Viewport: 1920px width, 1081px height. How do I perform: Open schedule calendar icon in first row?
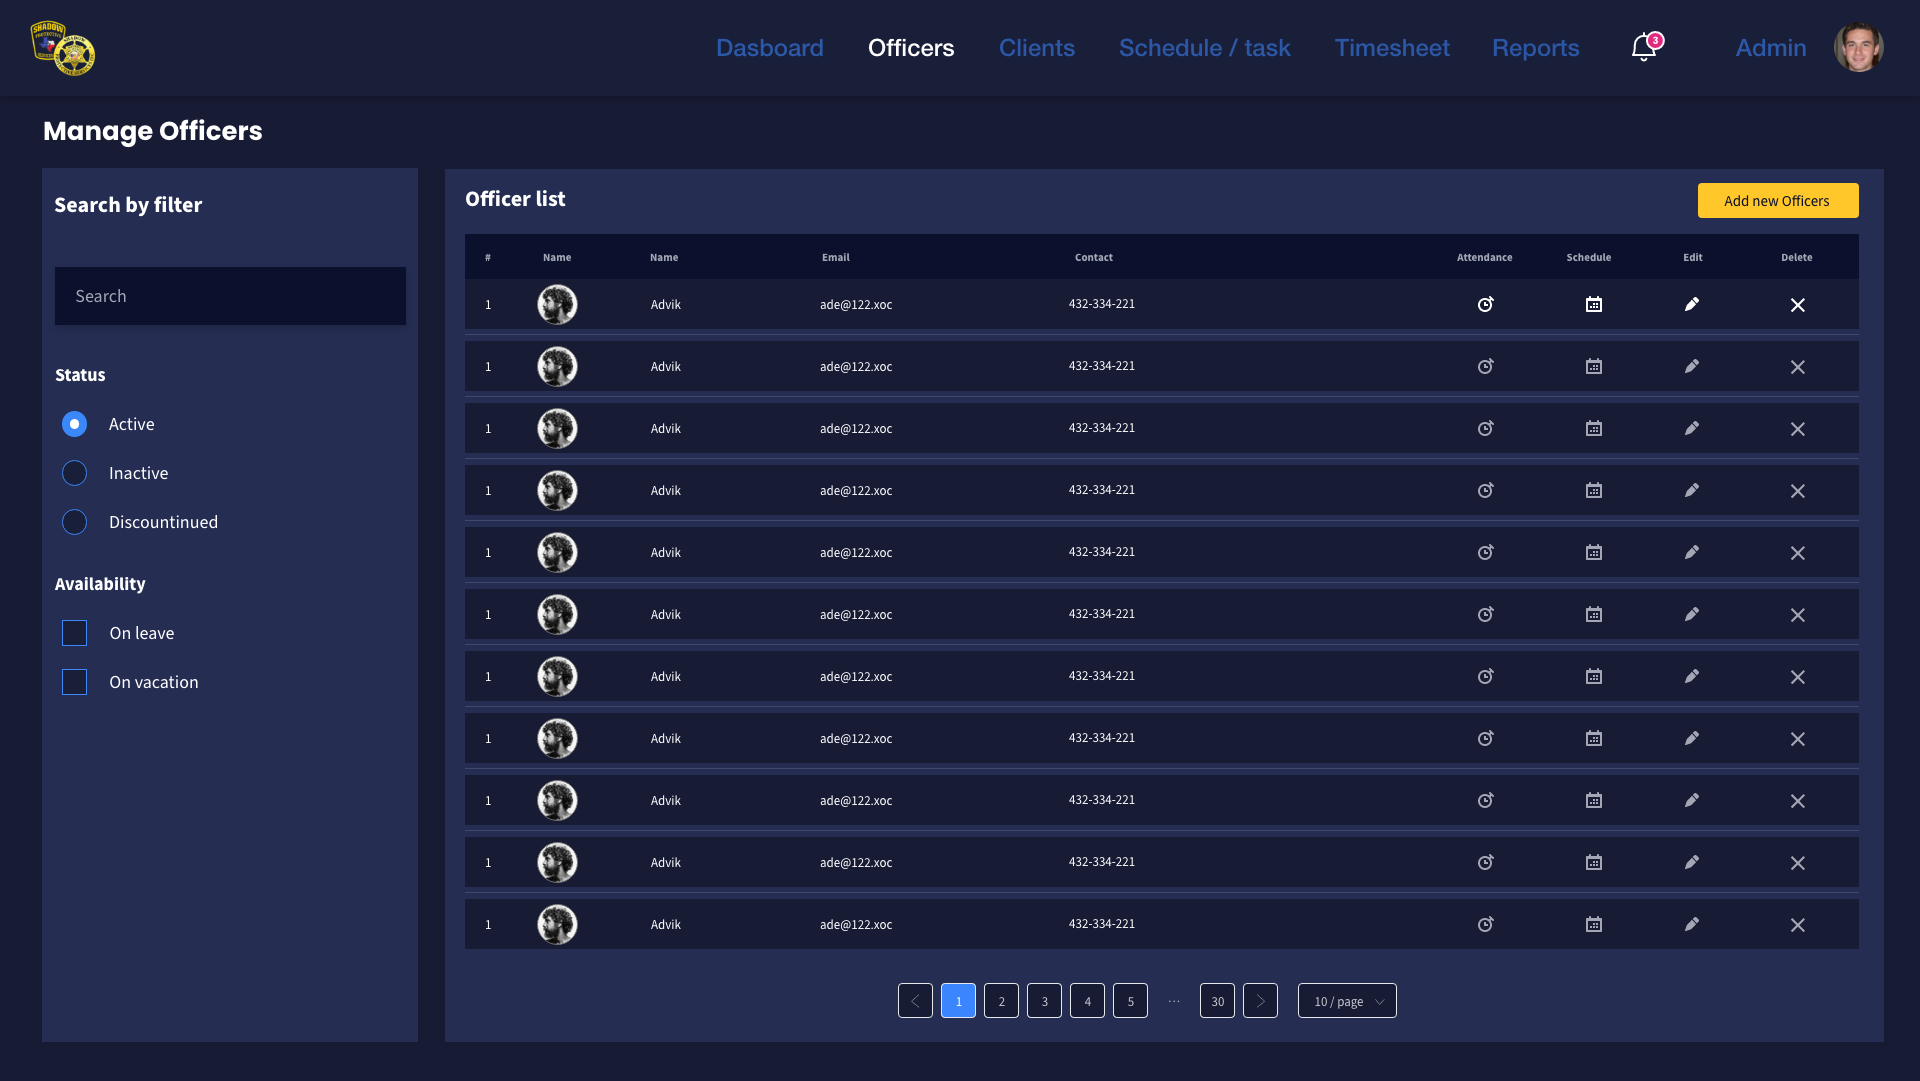click(x=1593, y=304)
